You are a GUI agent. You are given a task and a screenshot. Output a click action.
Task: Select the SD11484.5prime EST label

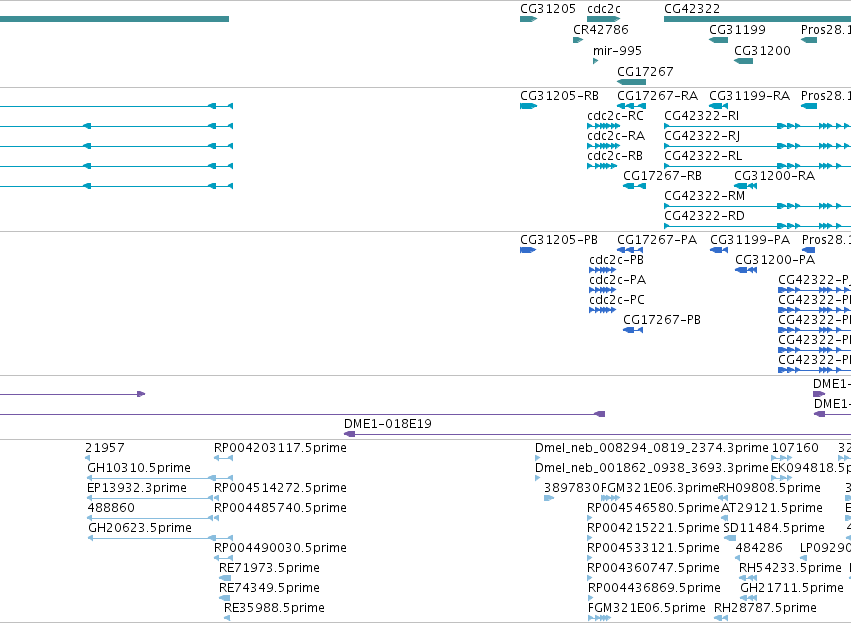(774, 527)
